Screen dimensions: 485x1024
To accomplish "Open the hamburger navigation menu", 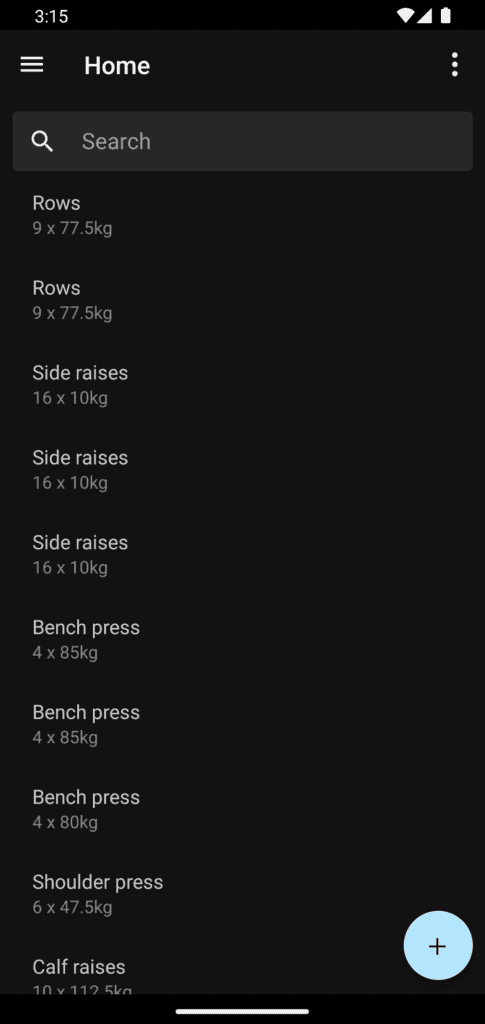I will pyautogui.click(x=32, y=65).
